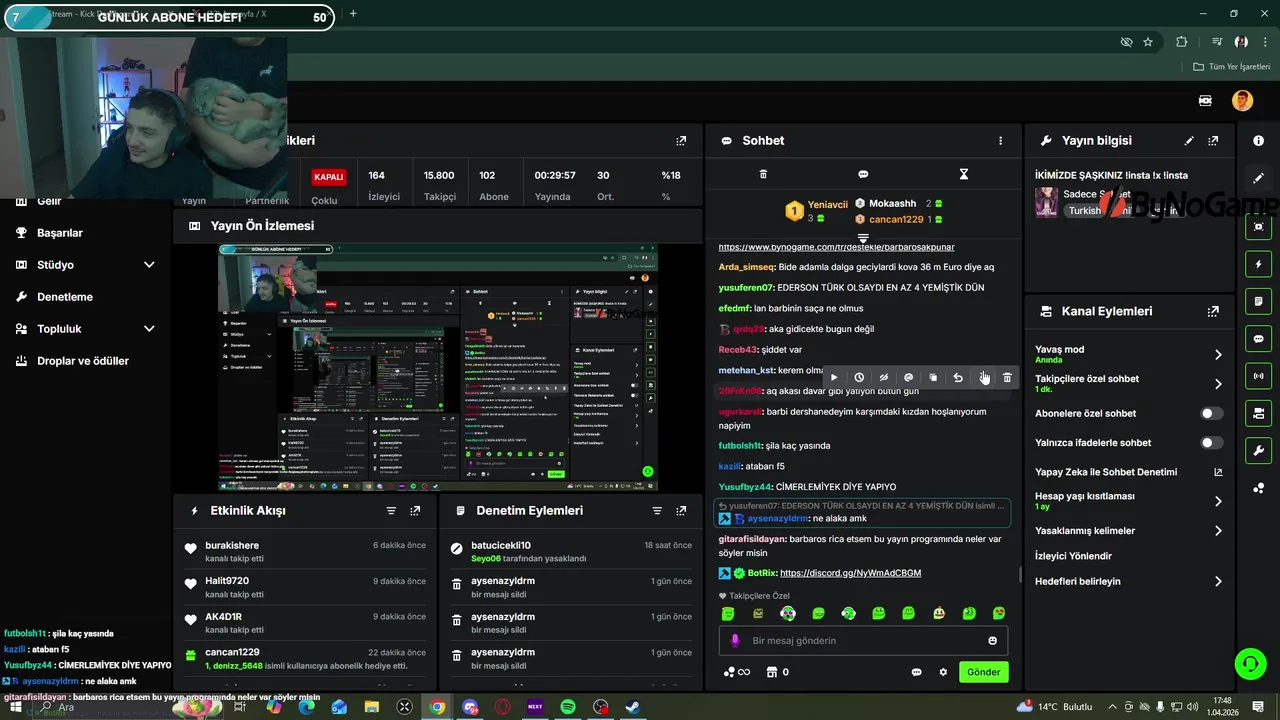Open Spotify from the taskbar
This screenshot has width=1280, height=720.
pyautogui.click(x=568, y=707)
